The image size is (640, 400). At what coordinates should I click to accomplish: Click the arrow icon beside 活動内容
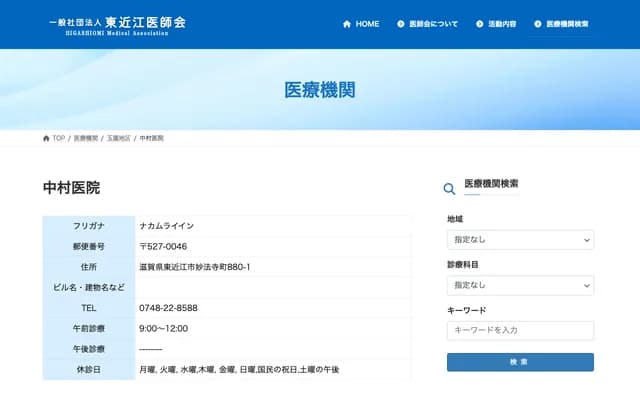click(x=480, y=24)
